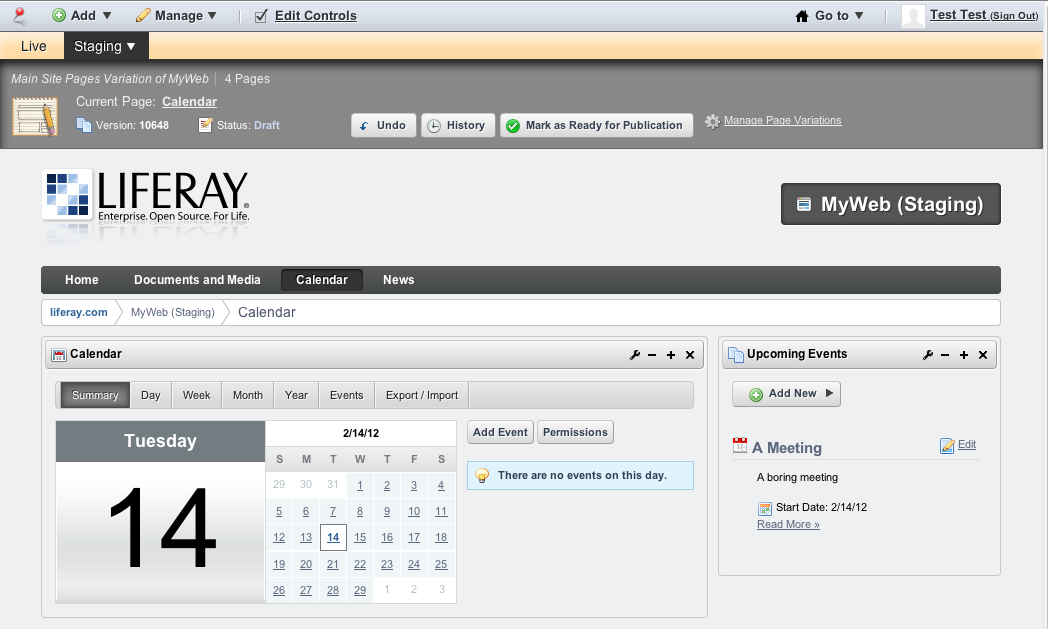This screenshot has height=629, width=1048.
Task: Click the Undo button
Action: pyautogui.click(x=384, y=125)
